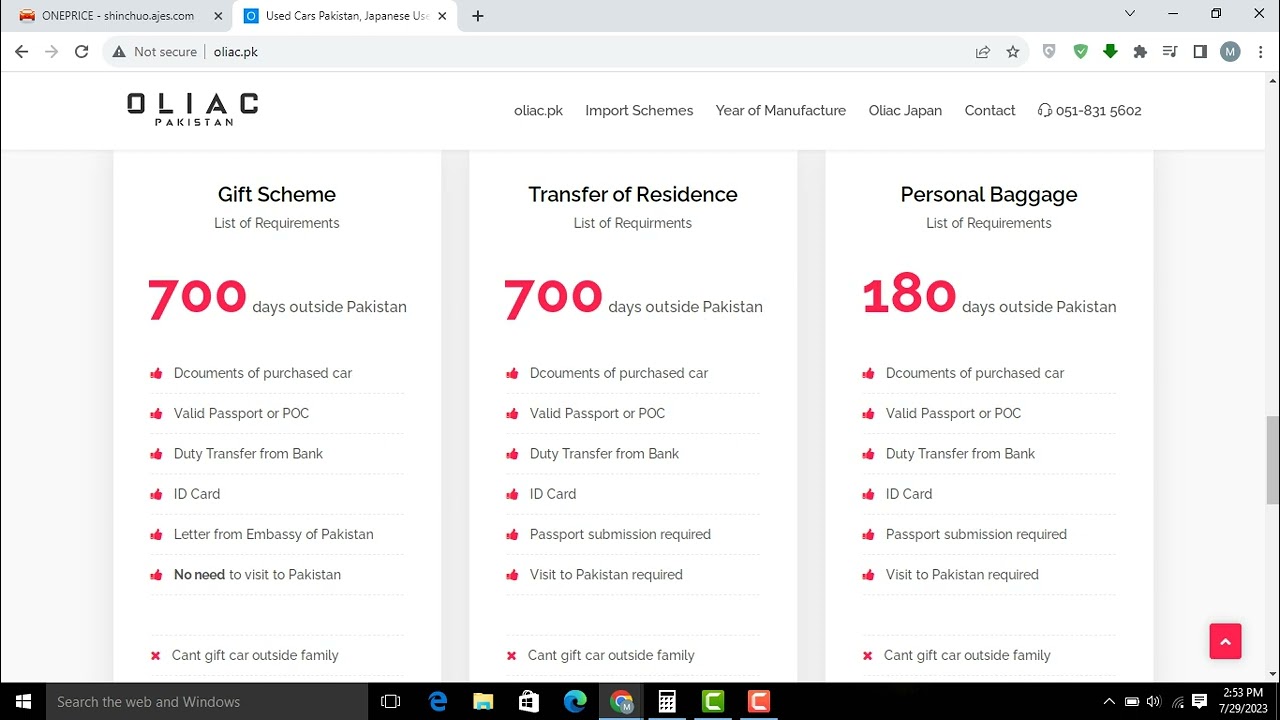Open new Microsoft Edge taskbar icon
This screenshot has height=720, width=1280.
coord(575,702)
